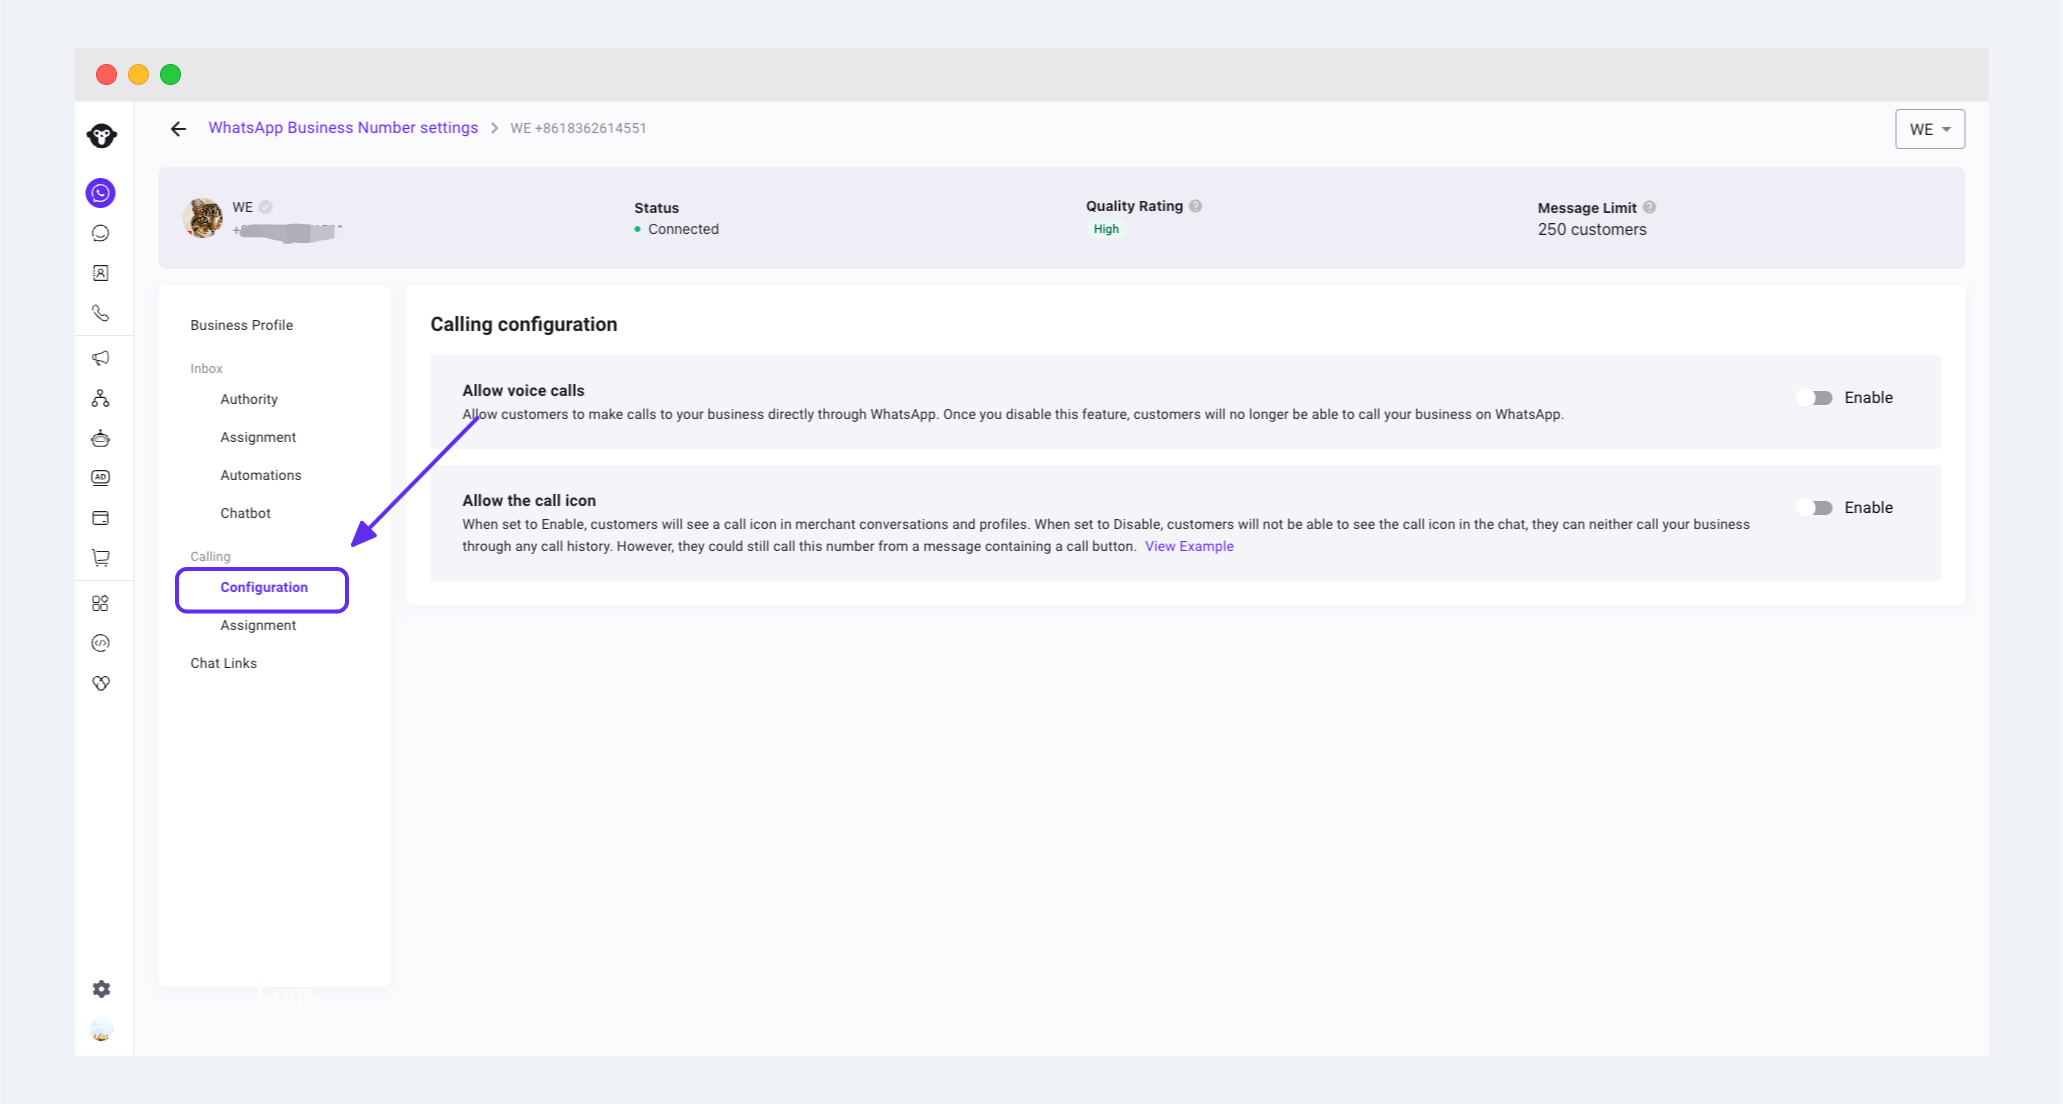Open the settings gear at sidebar bottom
This screenshot has width=2063, height=1104.
point(101,989)
